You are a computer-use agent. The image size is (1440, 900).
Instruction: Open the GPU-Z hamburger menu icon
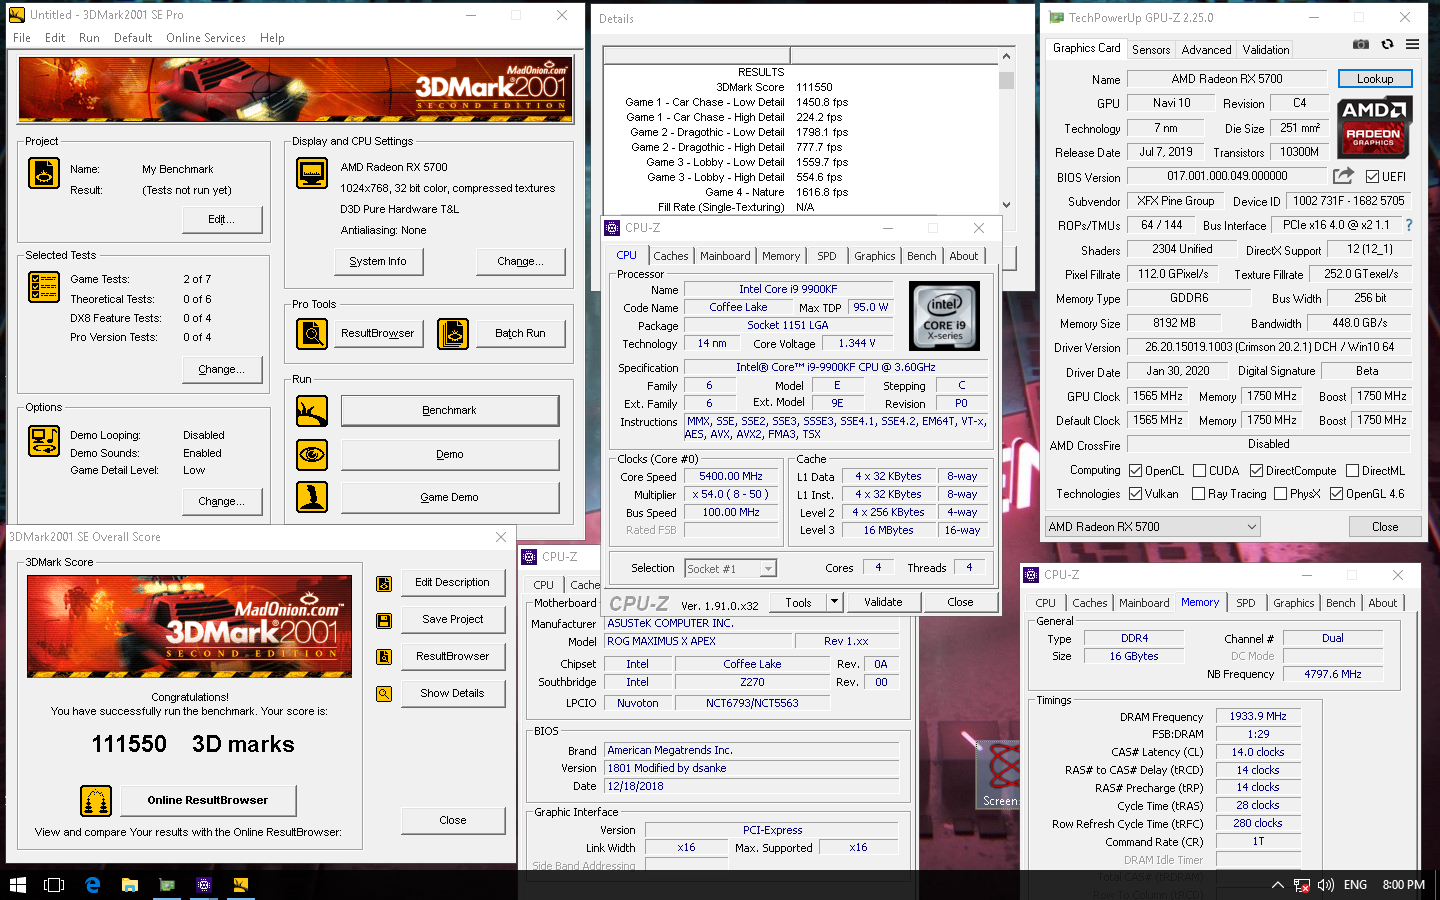tap(1412, 44)
